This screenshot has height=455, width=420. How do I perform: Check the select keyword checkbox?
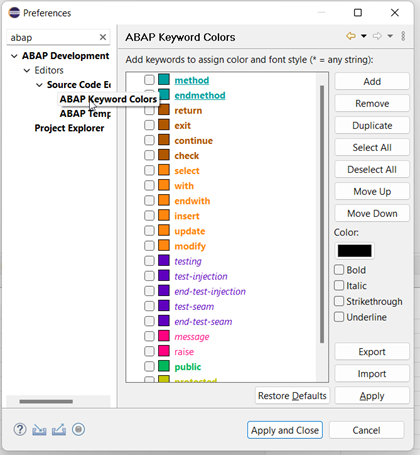(149, 170)
